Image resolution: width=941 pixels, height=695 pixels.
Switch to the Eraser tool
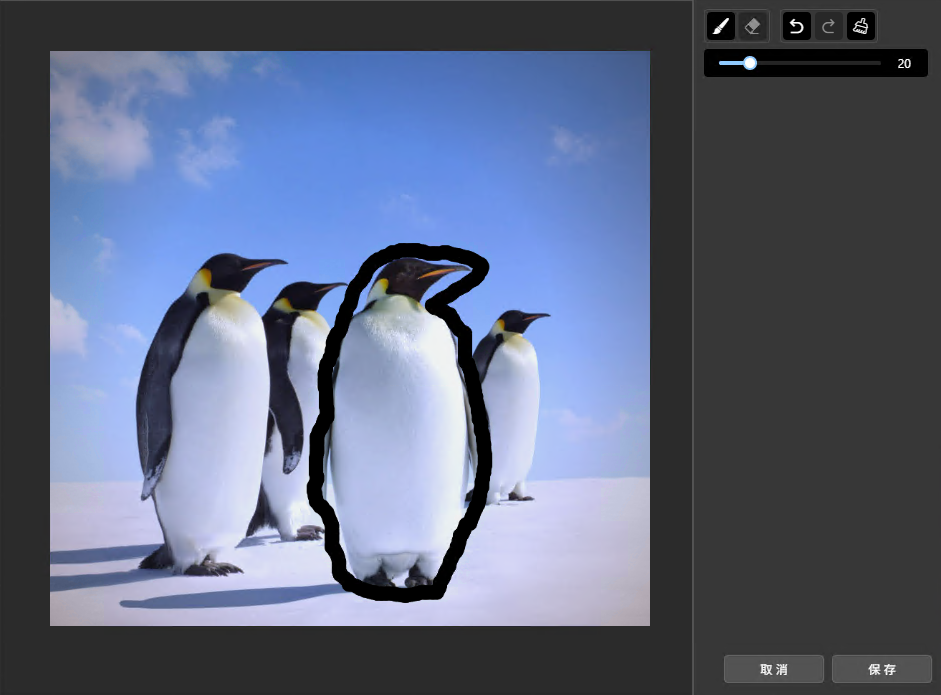(754, 26)
